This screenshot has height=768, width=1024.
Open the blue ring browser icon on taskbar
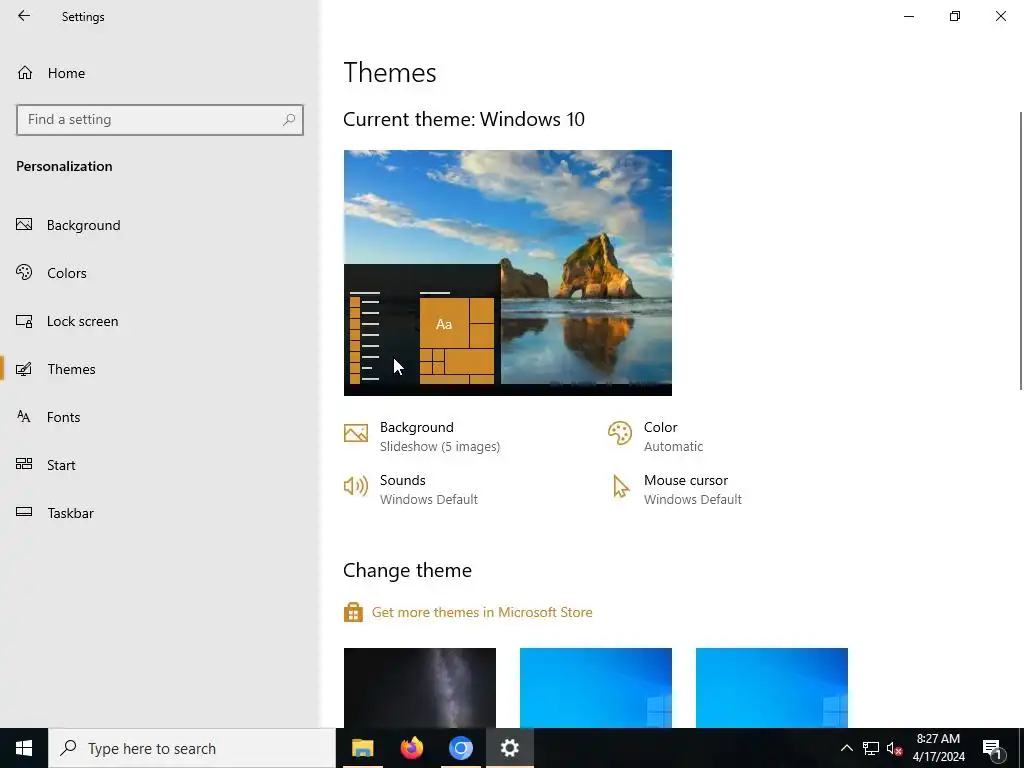tap(460, 748)
